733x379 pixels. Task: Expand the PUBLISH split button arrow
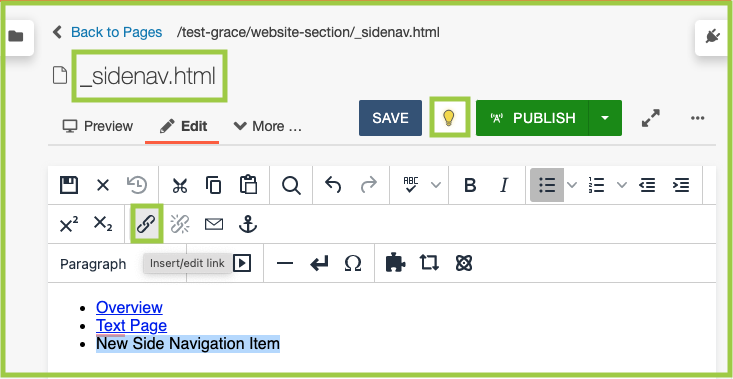605,118
